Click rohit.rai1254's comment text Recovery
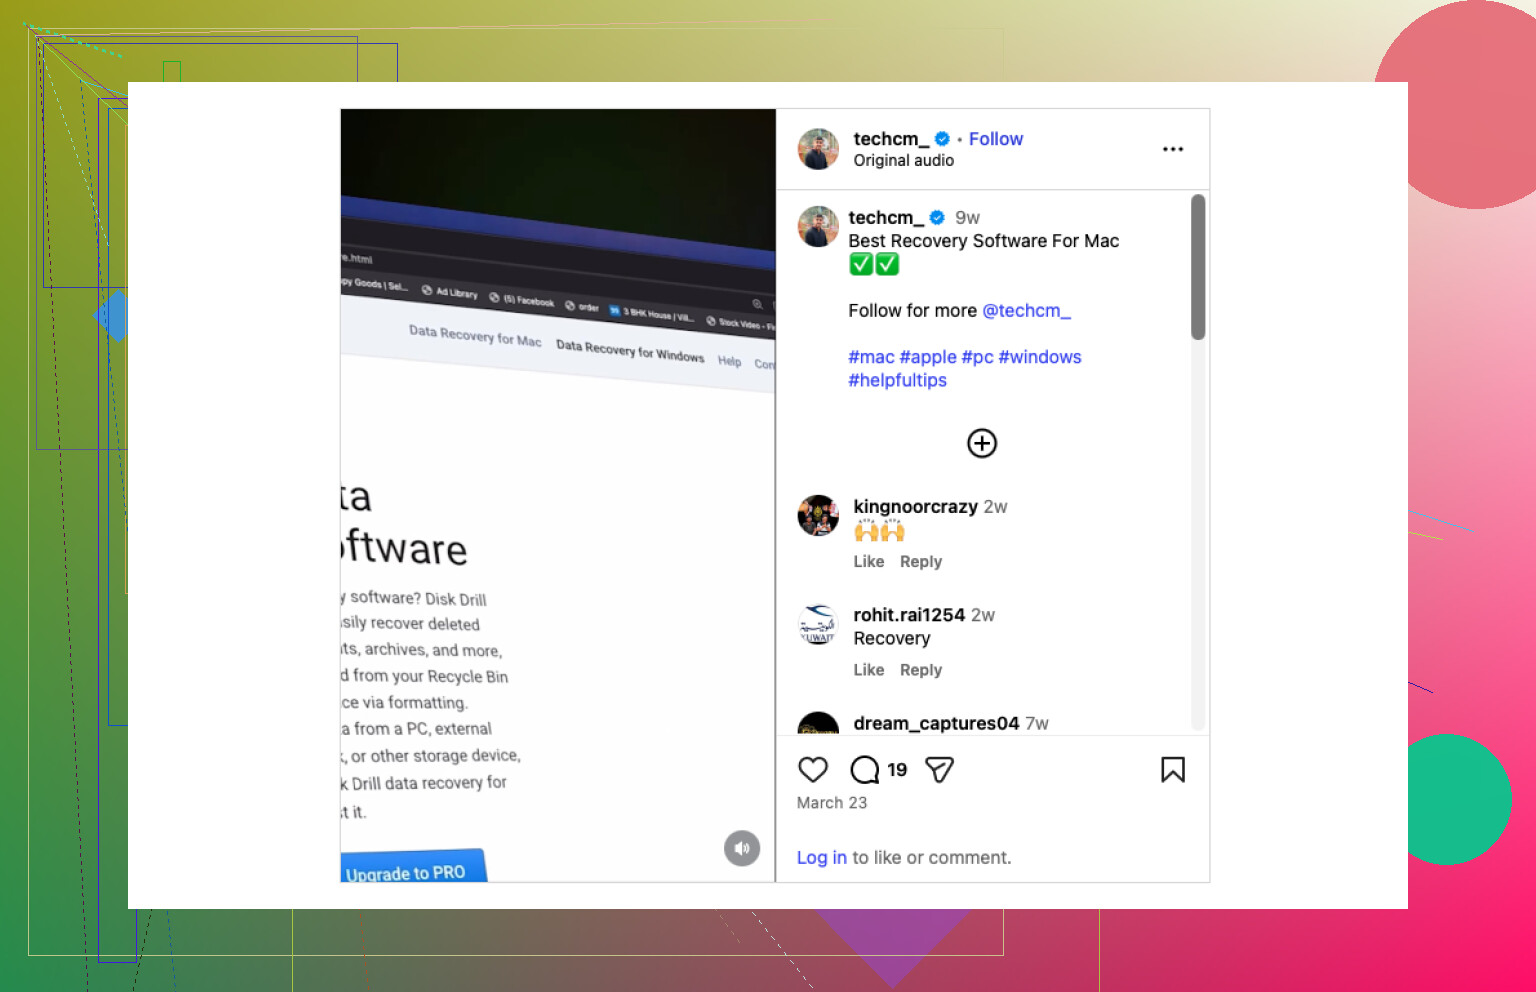 [x=892, y=638]
